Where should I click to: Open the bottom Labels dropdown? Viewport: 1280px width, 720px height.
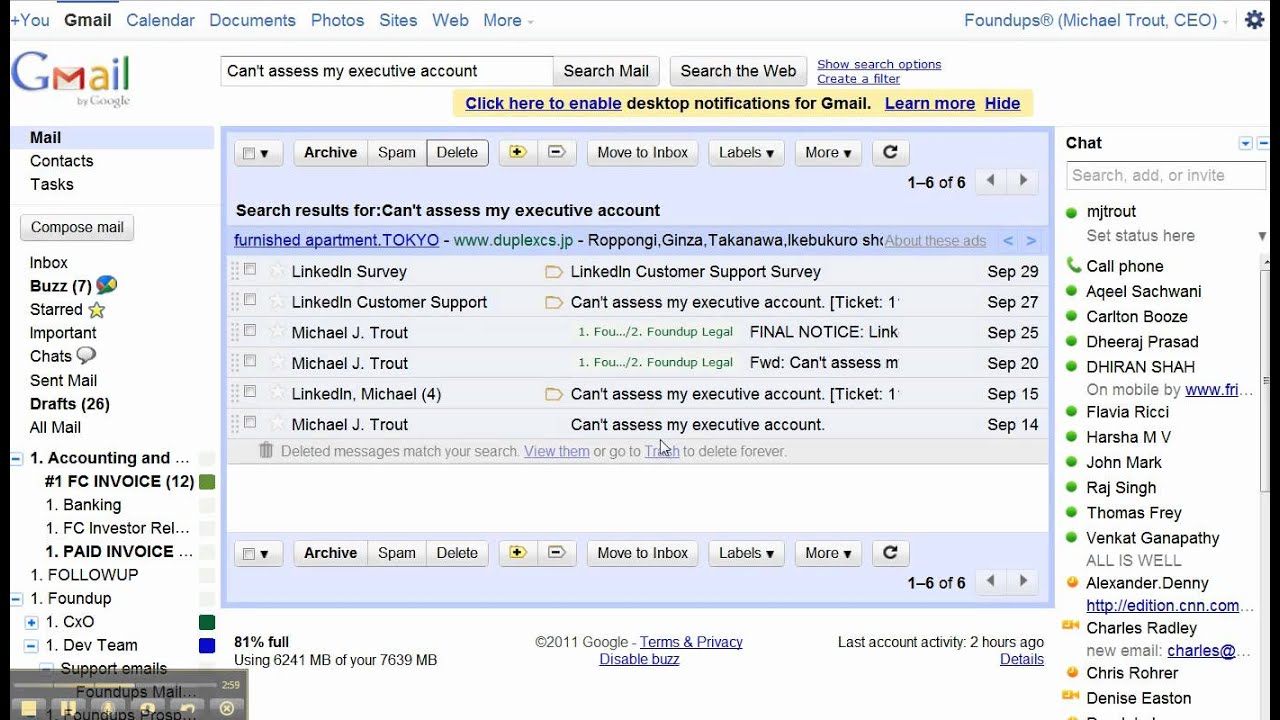[x=746, y=552]
